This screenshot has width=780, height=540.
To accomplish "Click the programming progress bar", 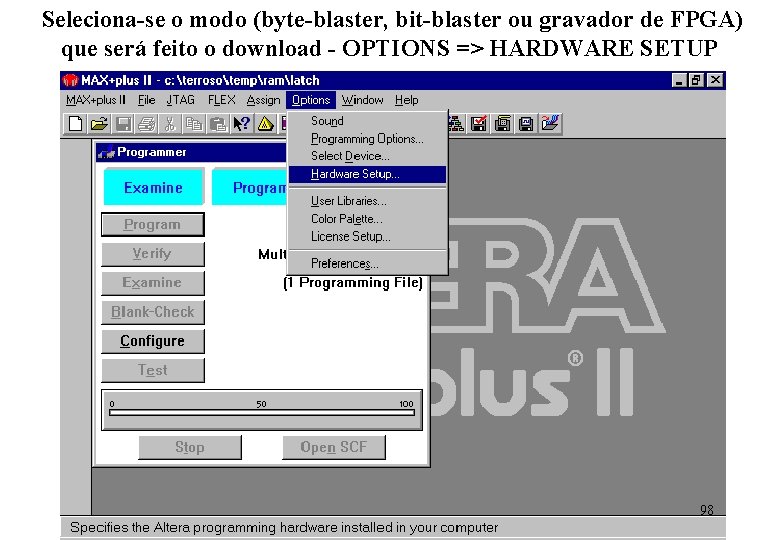I will [x=262, y=412].
